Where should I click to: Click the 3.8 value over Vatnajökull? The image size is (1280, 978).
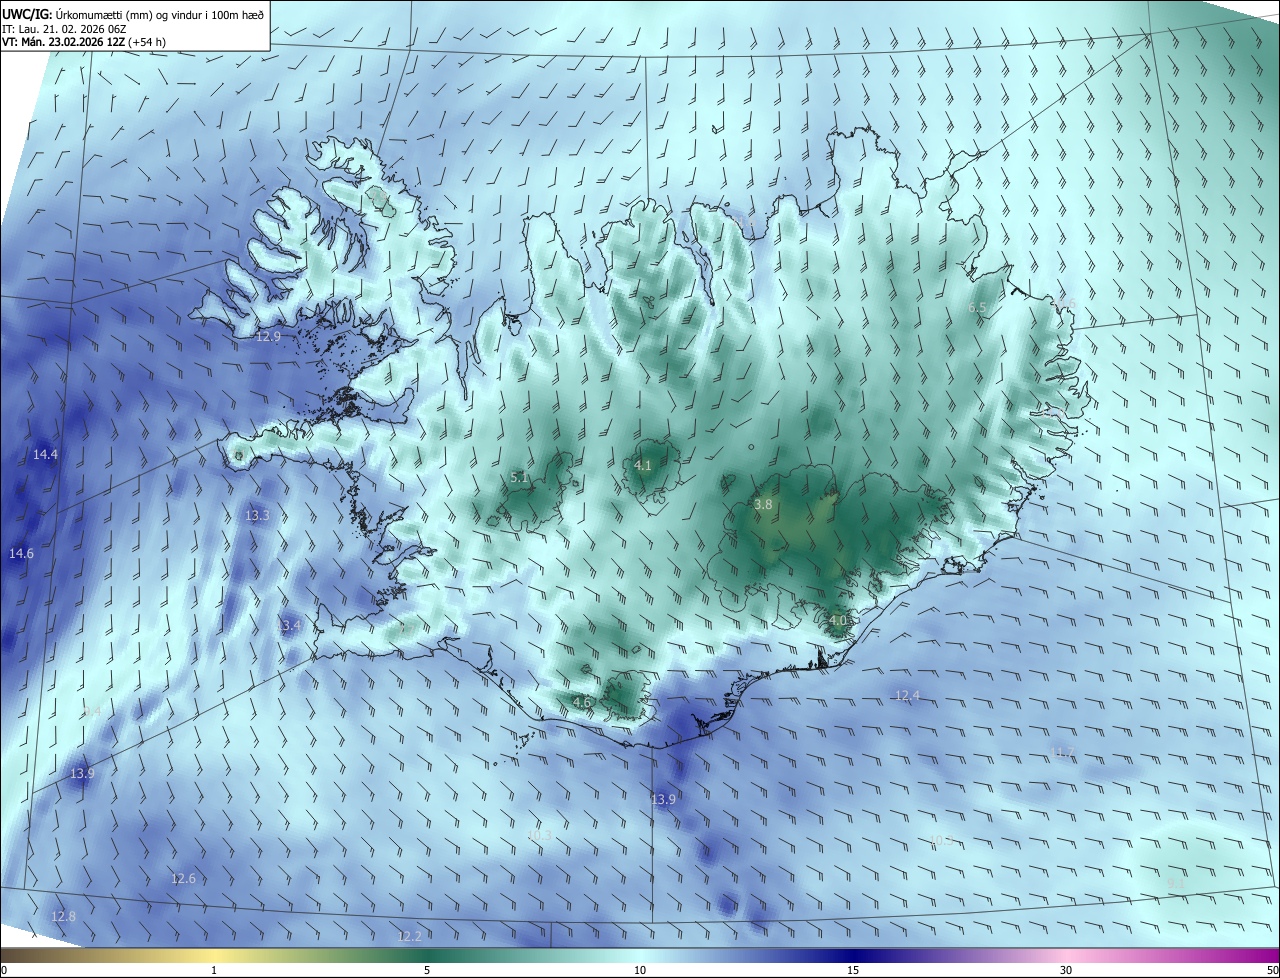(x=763, y=504)
